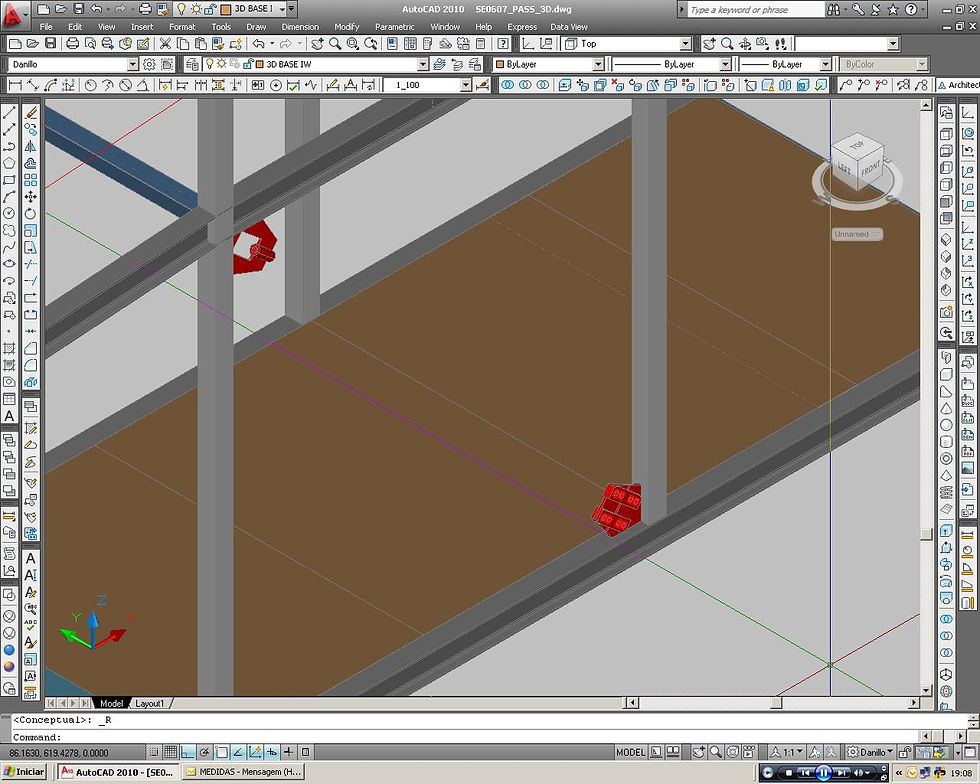Pause playback in the media player toolbar
980x784 pixels.
[823, 773]
